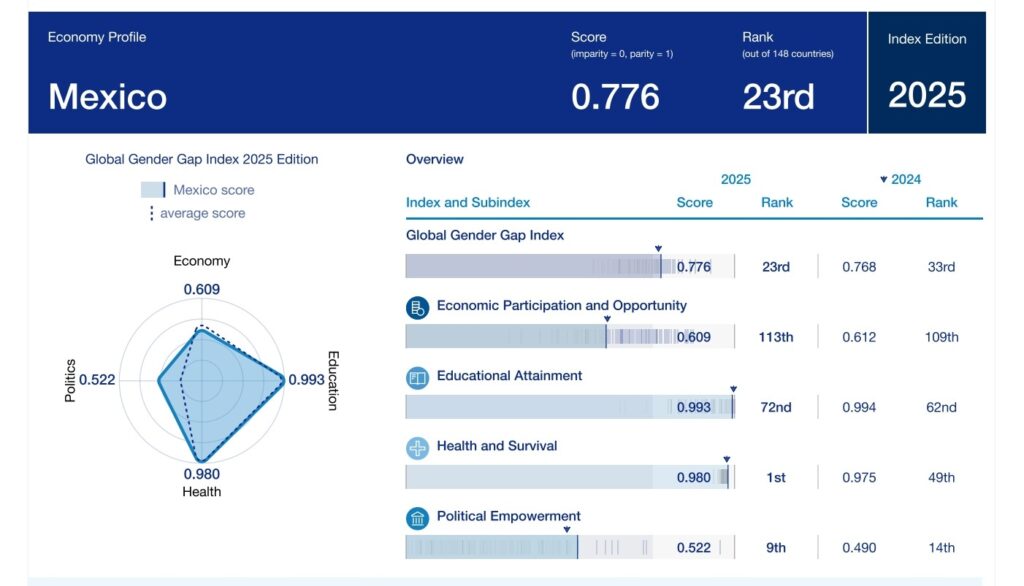Click the Politics 0.522 value on radar chart
This screenshot has height=586, width=1024.
(x=96, y=380)
